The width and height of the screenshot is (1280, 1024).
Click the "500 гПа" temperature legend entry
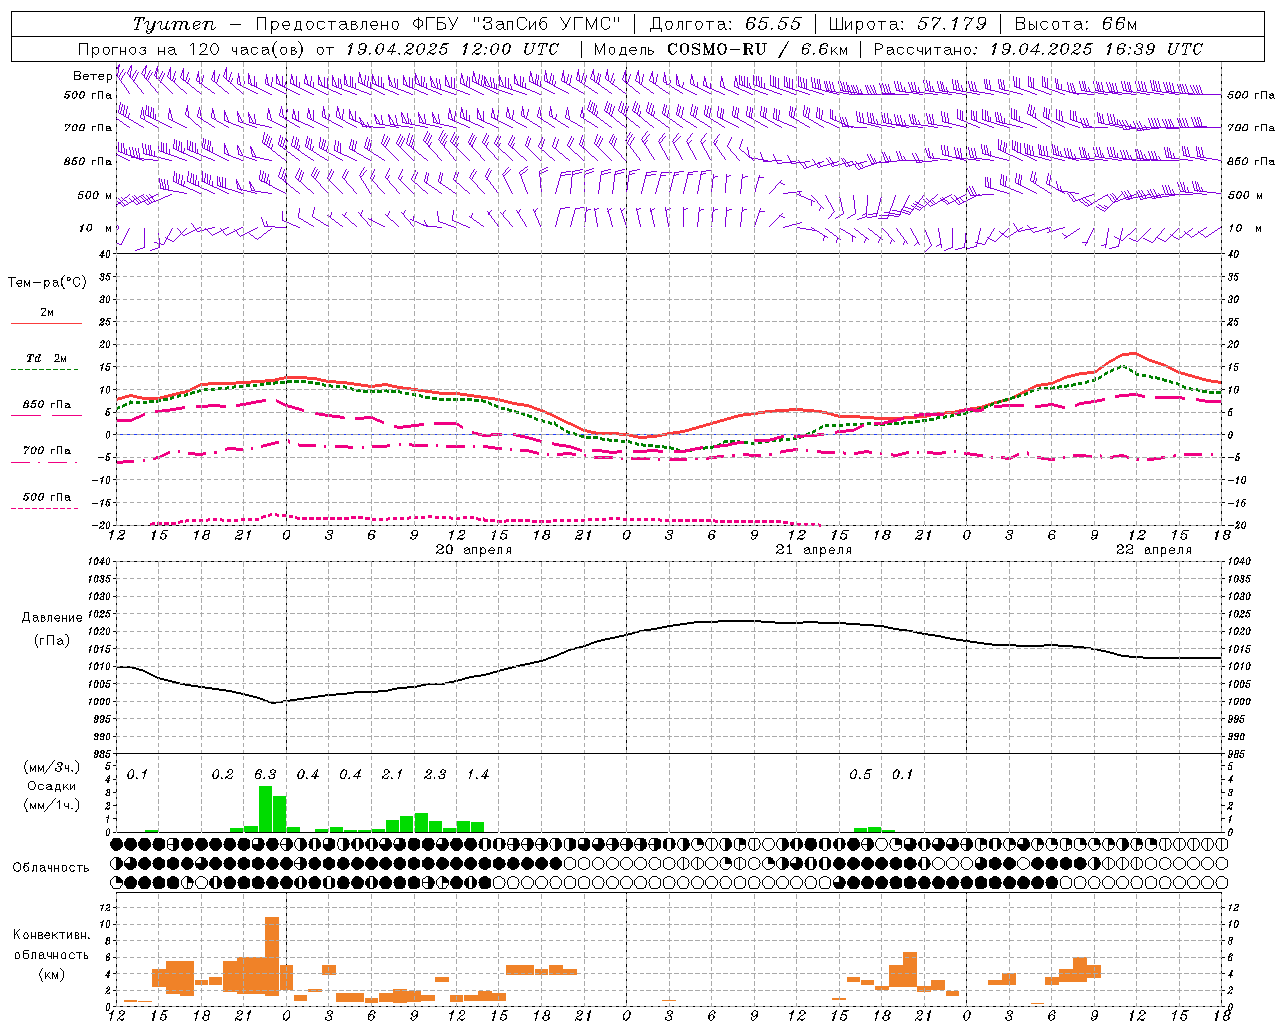pyautogui.click(x=47, y=497)
